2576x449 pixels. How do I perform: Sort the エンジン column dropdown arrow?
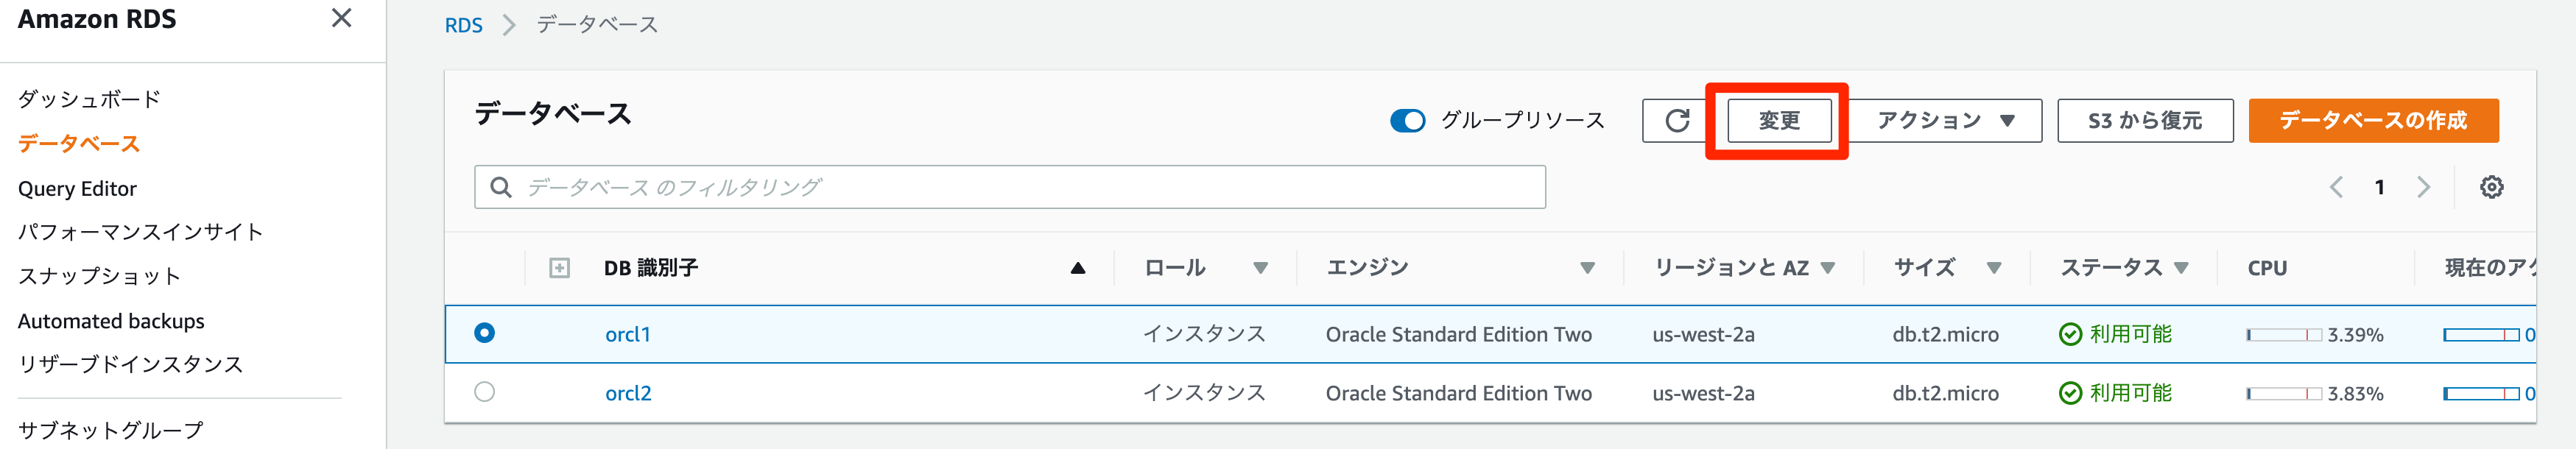1587,268
